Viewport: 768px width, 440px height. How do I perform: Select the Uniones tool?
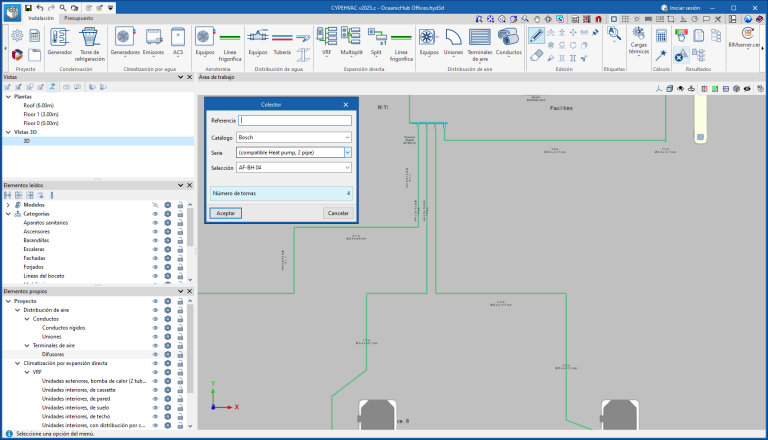453,41
